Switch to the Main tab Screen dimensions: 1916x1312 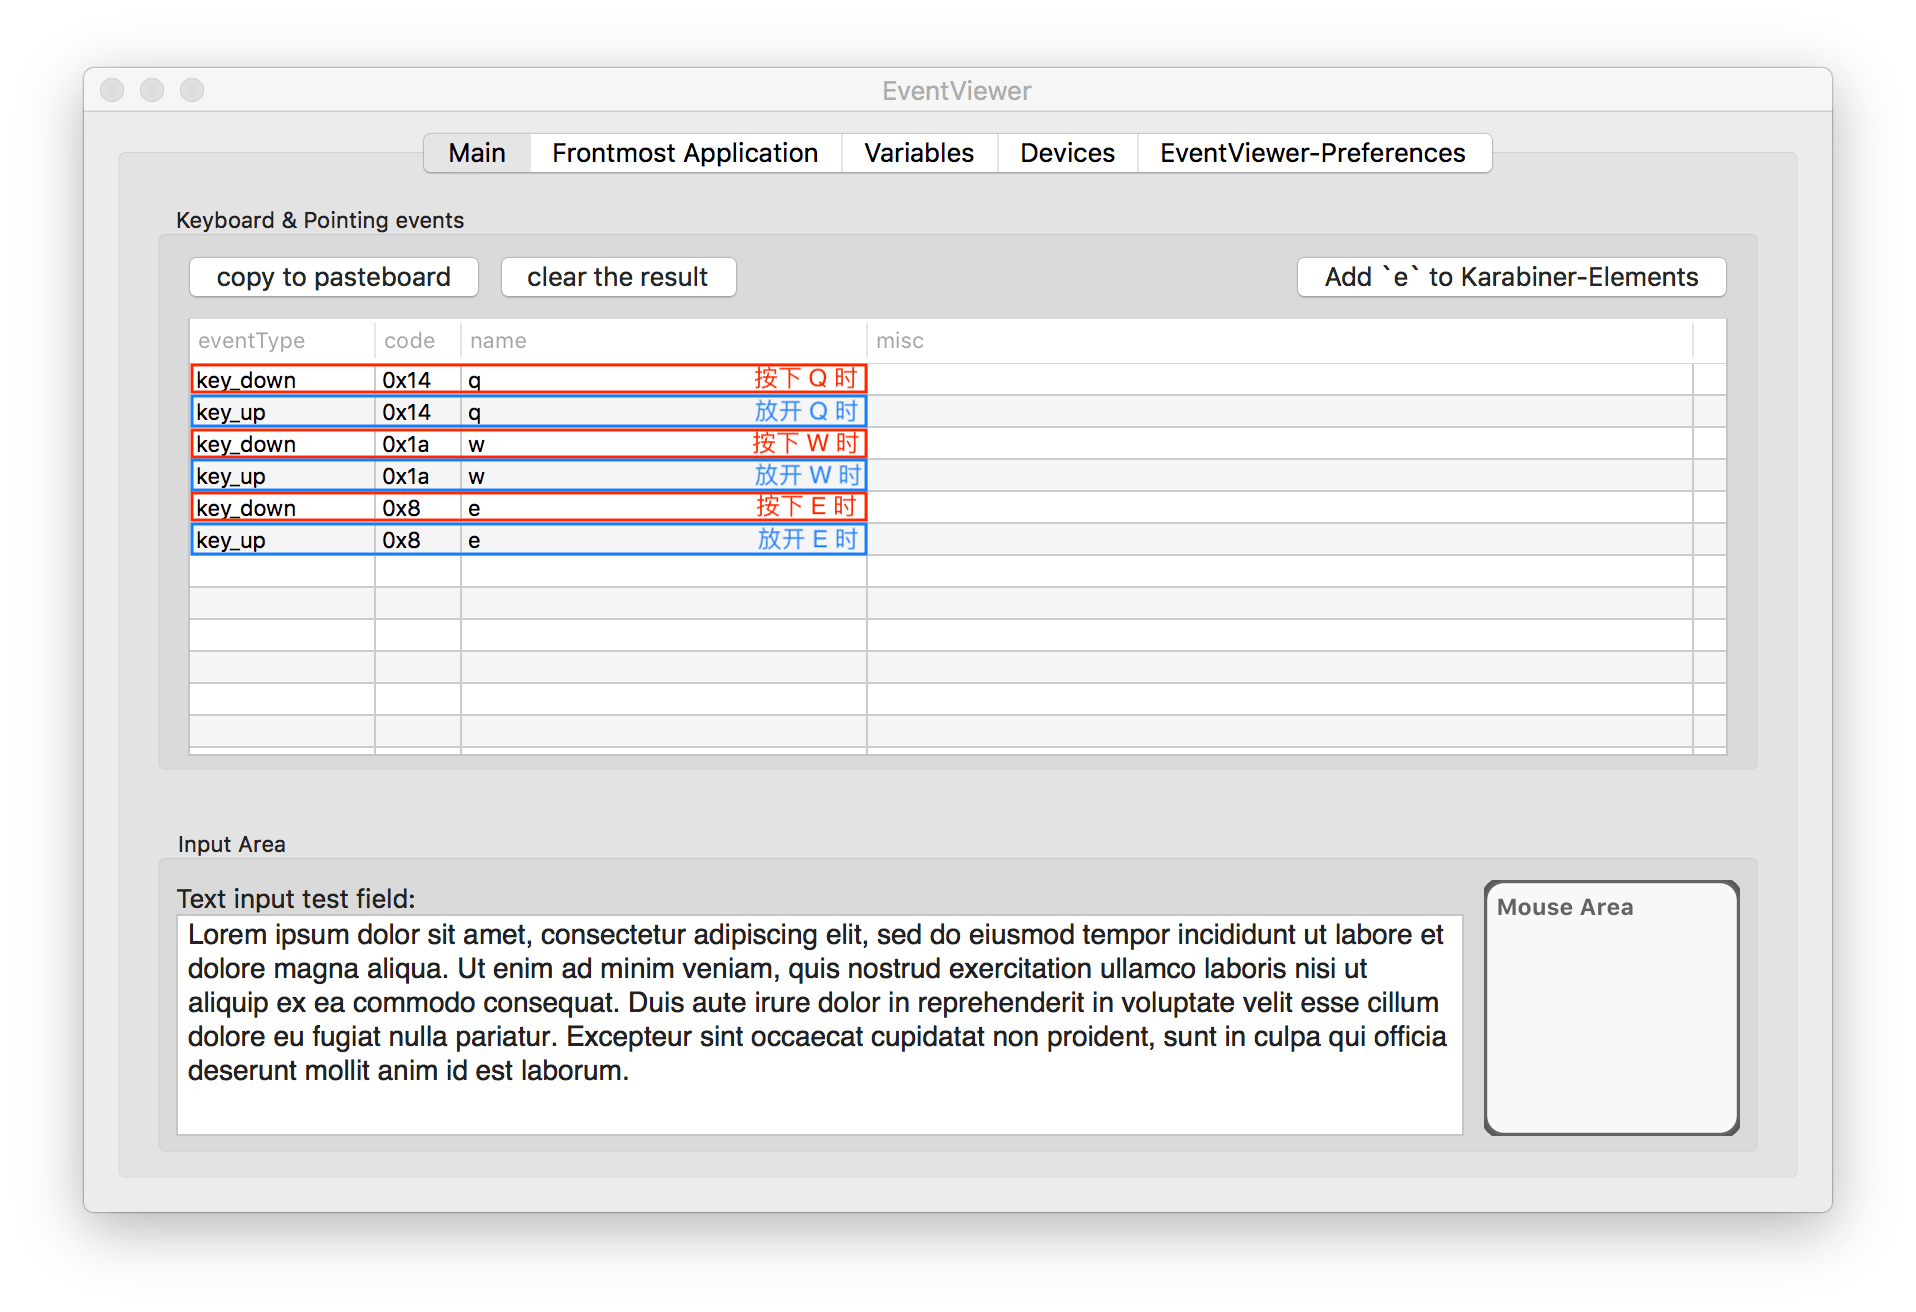[x=477, y=153]
